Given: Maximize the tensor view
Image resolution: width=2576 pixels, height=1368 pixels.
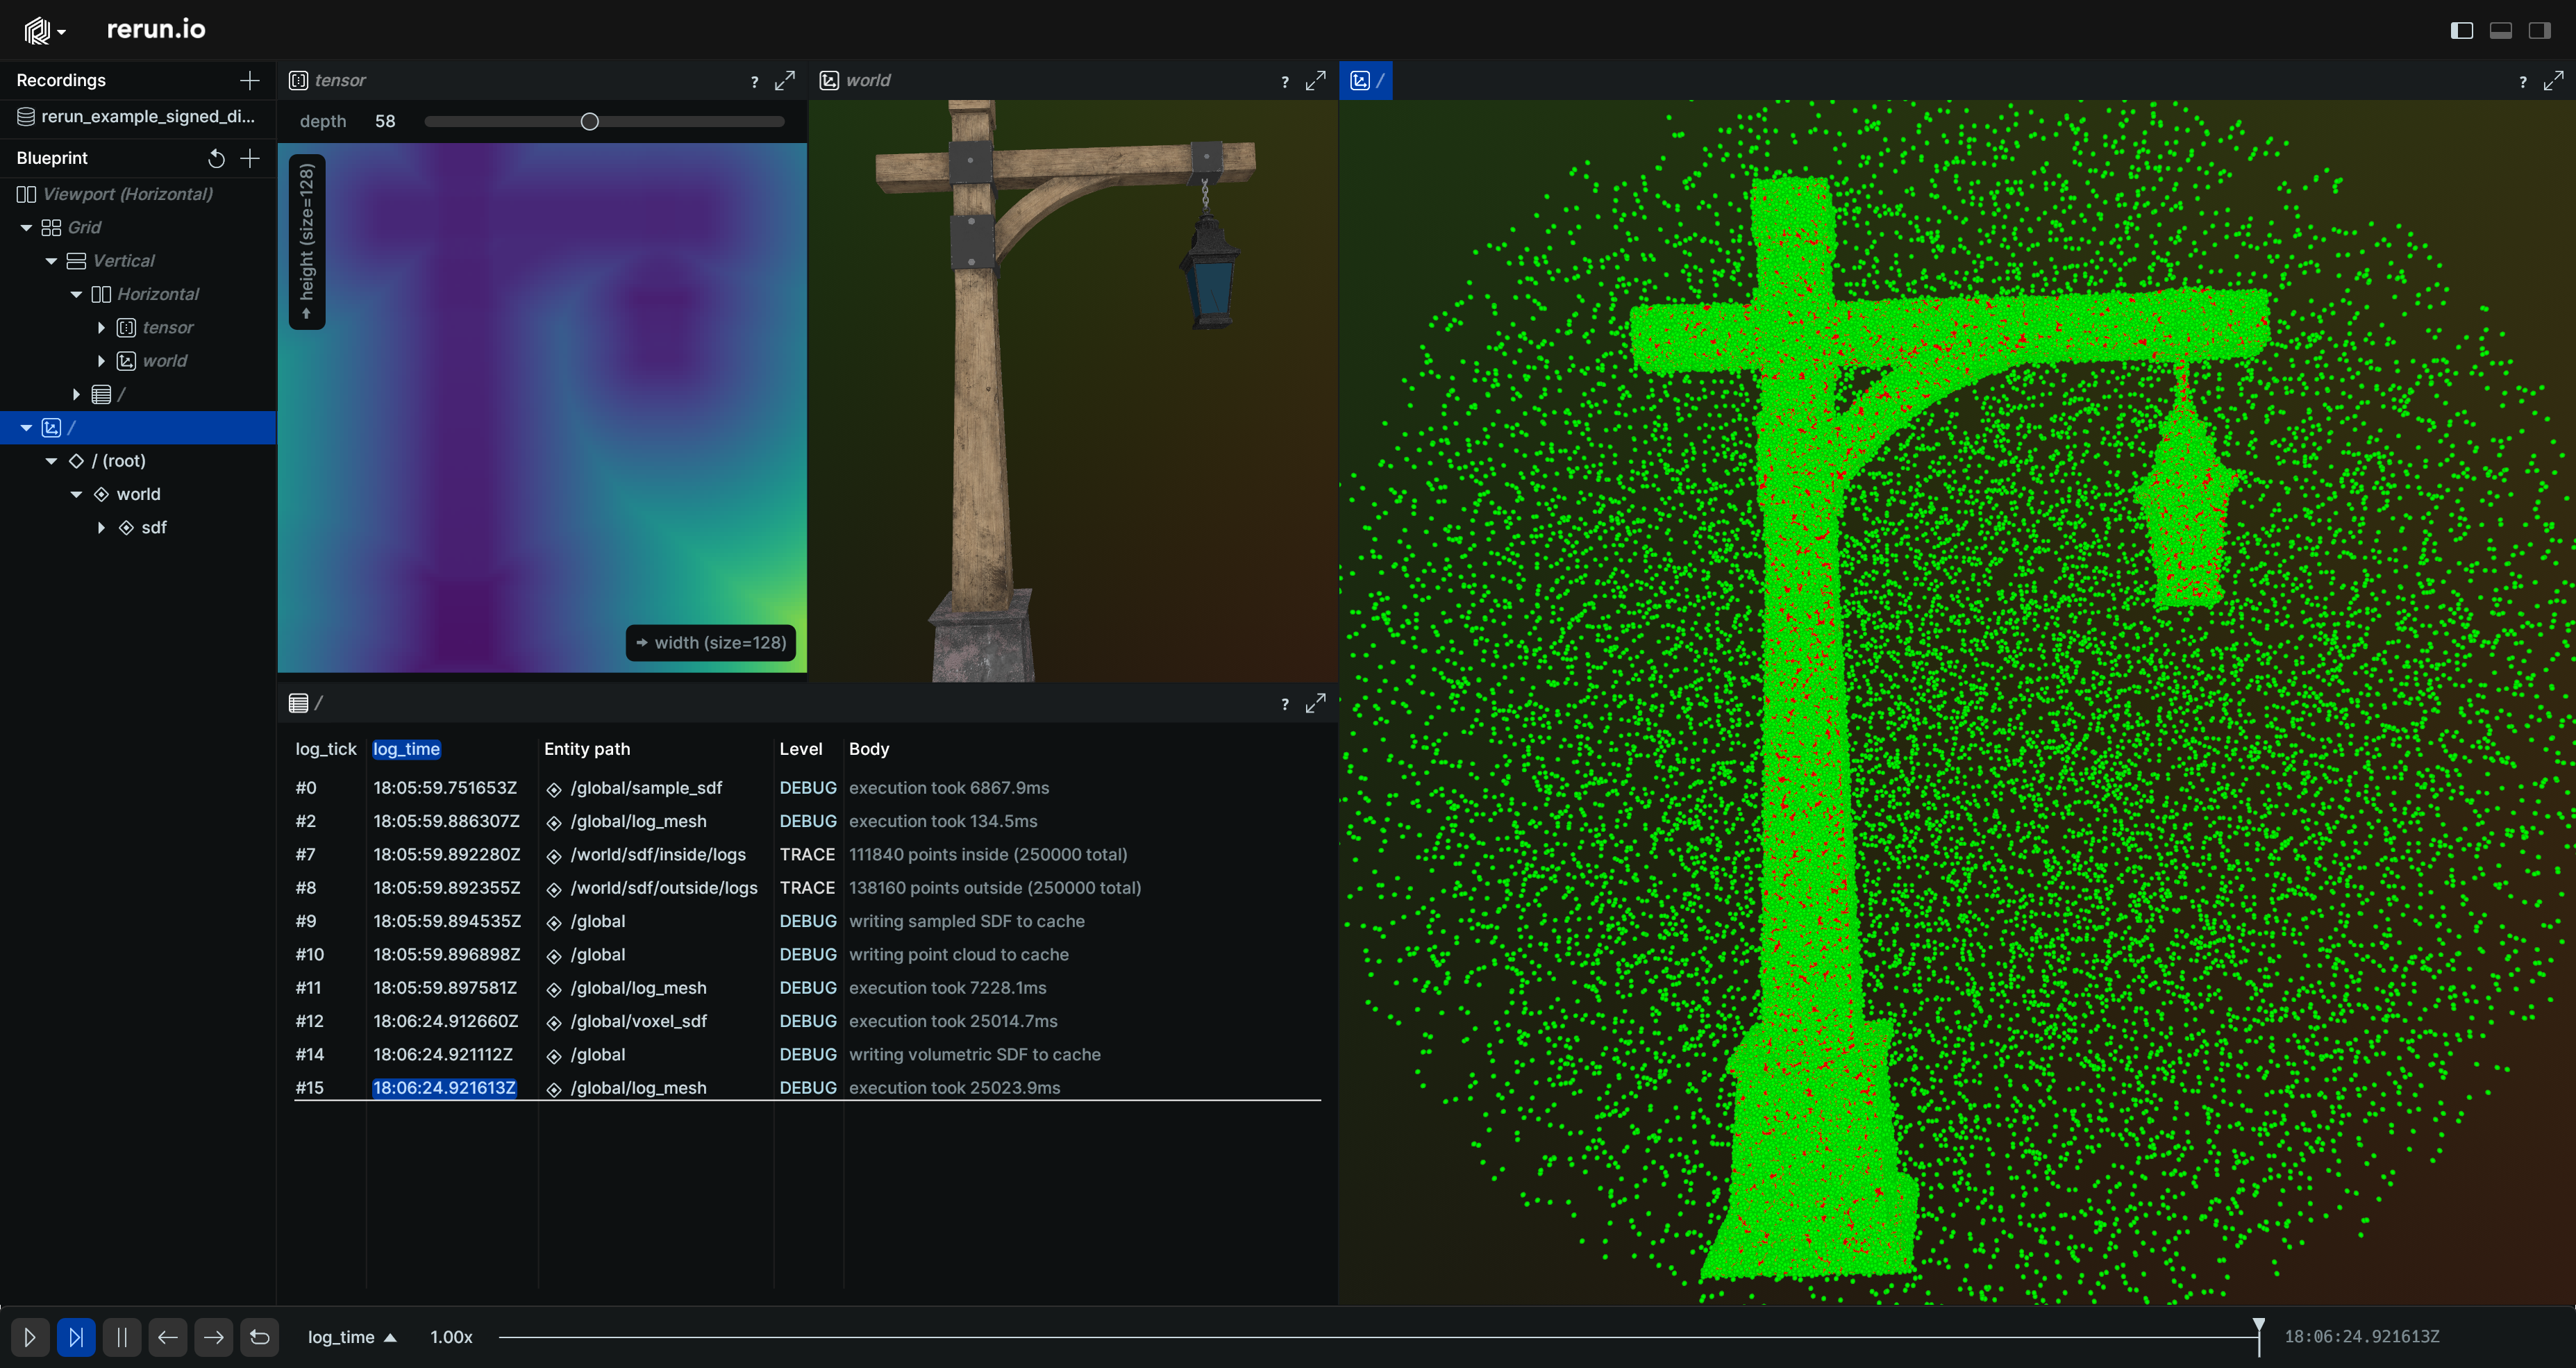Looking at the screenshot, I should pos(785,80).
